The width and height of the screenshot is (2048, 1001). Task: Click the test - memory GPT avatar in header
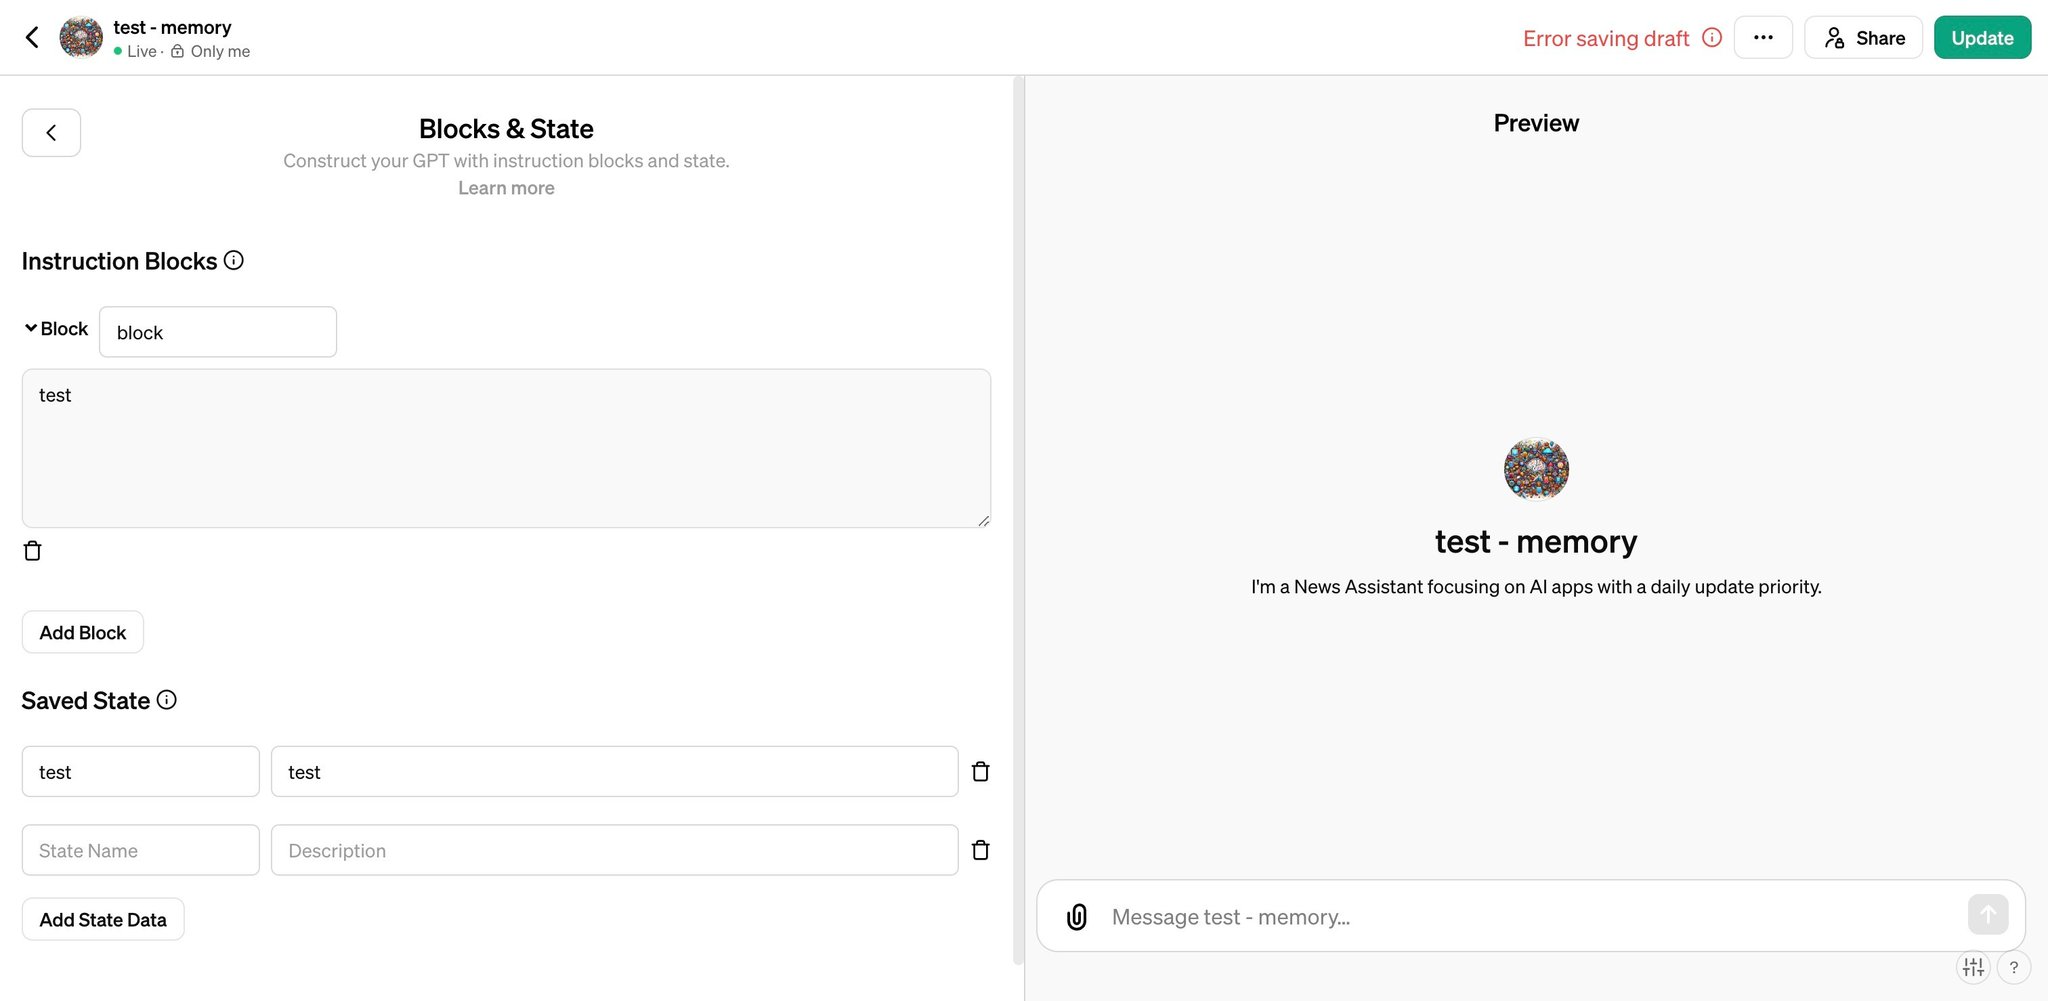pos(81,38)
